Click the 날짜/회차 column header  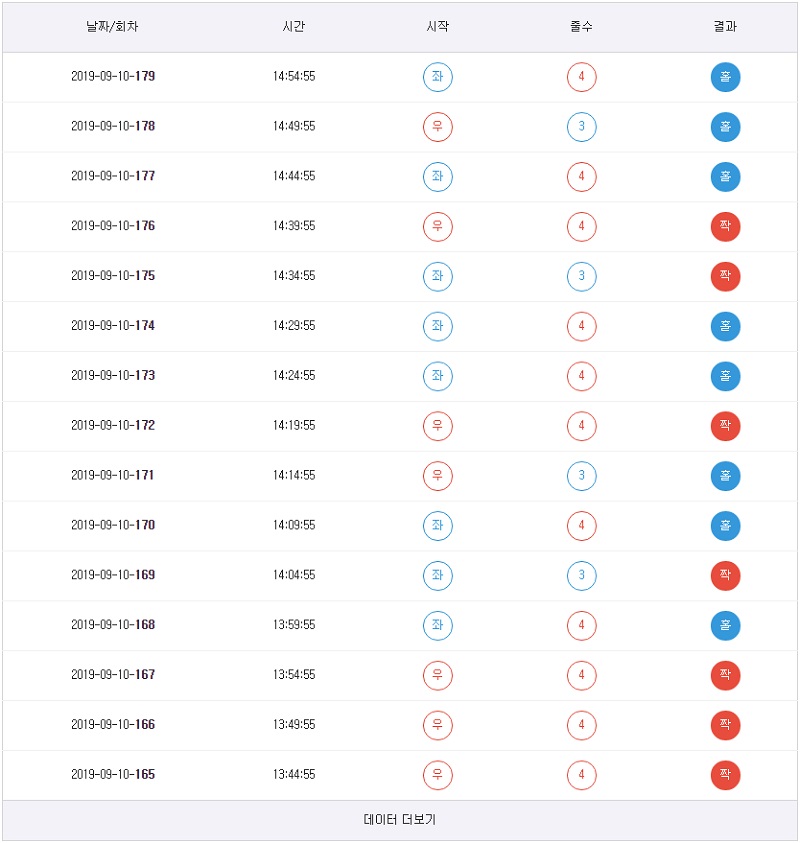tap(112, 27)
